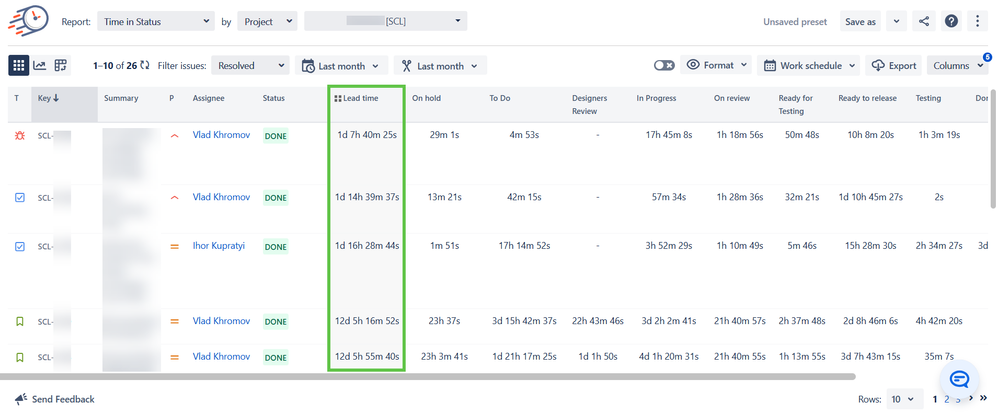Click the horizontal scrollbar under the table

click(428, 376)
